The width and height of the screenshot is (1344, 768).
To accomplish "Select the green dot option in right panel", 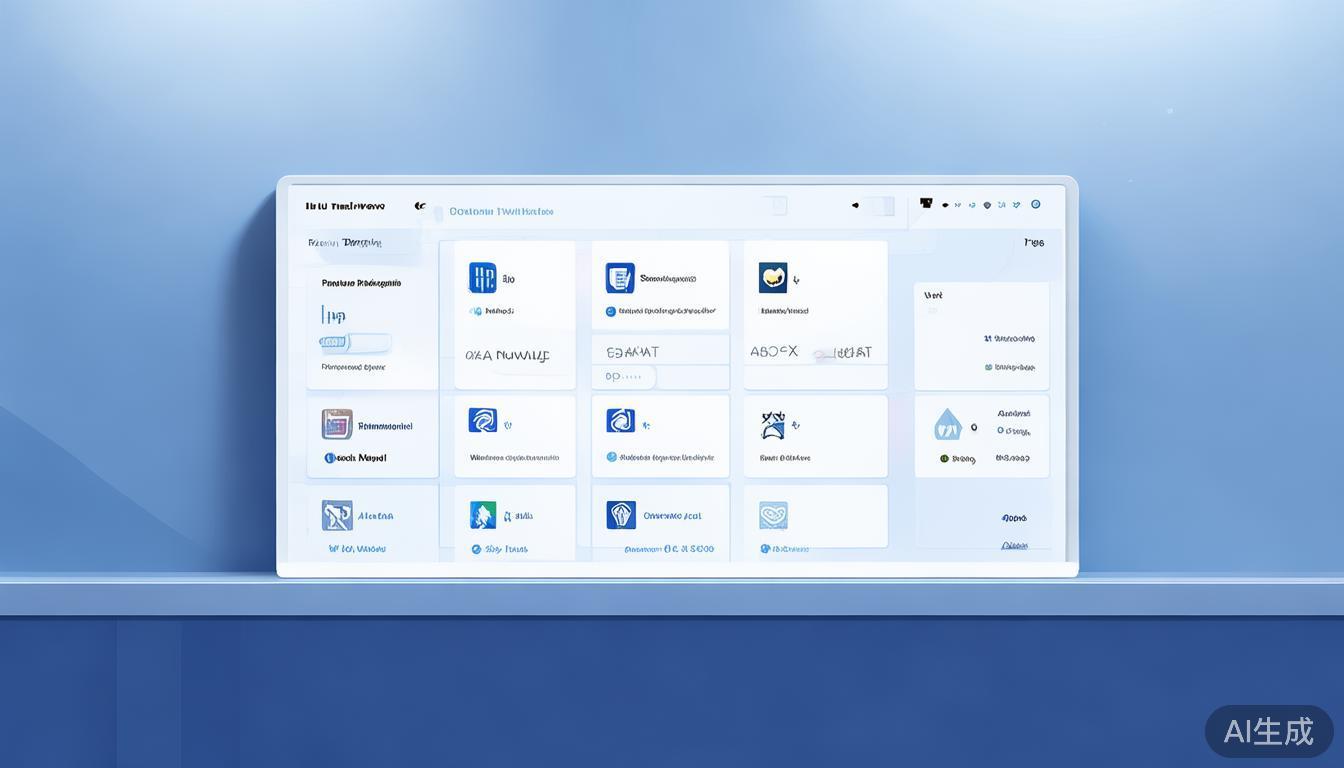I will [943, 459].
